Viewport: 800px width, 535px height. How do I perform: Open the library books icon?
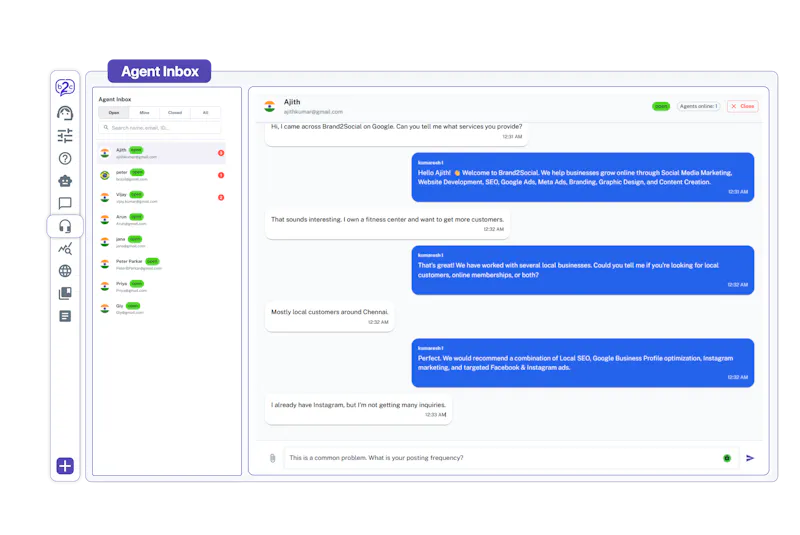pos(65,293)
